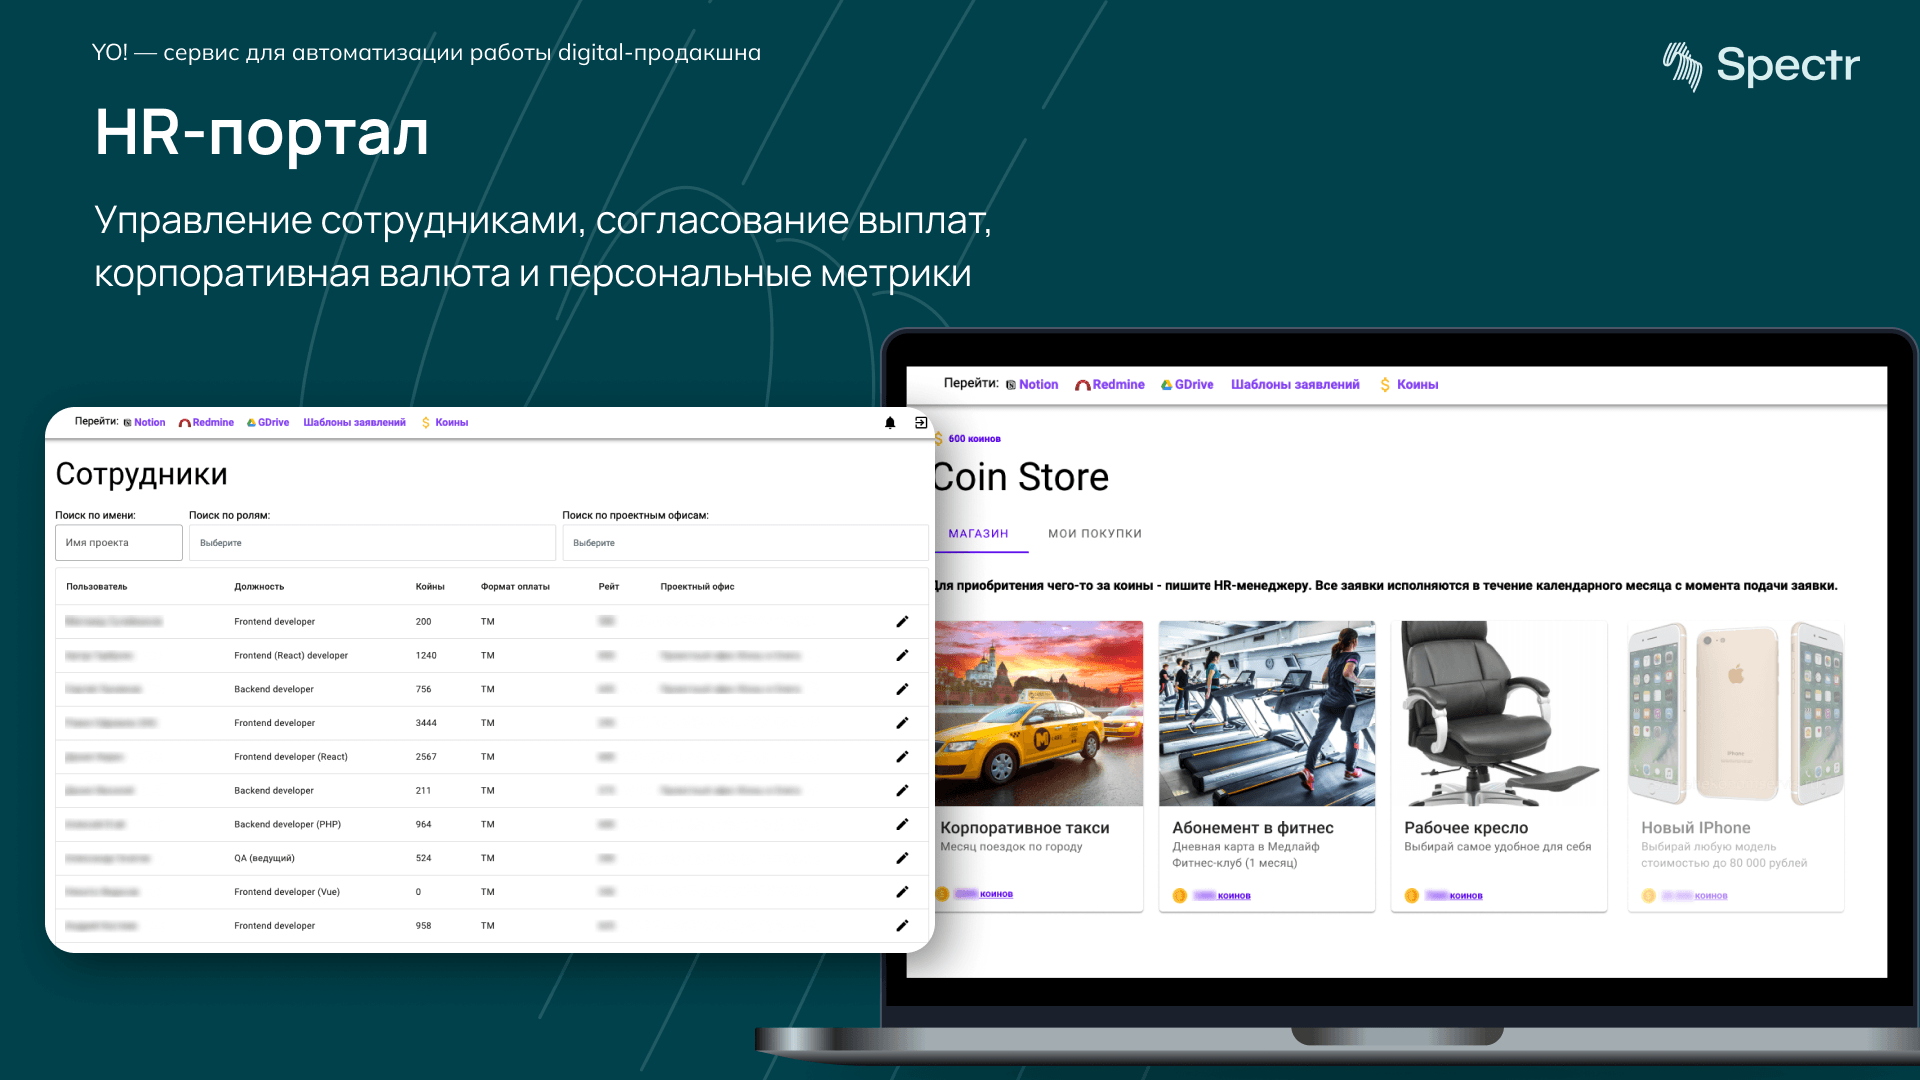Viewport: 1920px width, 1080px height.
Task: Click the logout icon next to the bell
Action: [920, 422]
